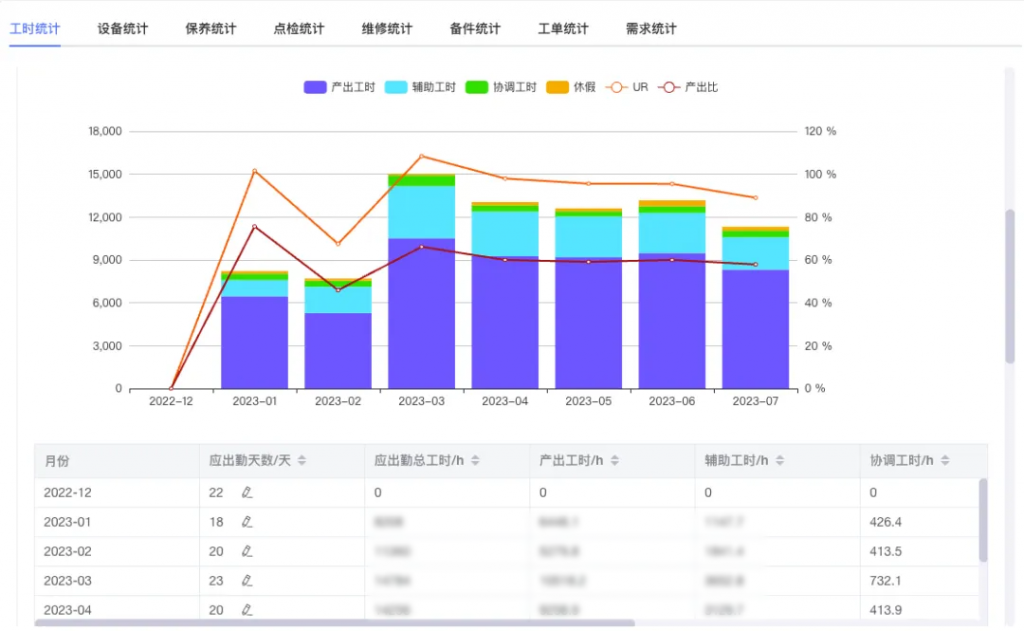Sort by 辅助工时/h column

780,461
